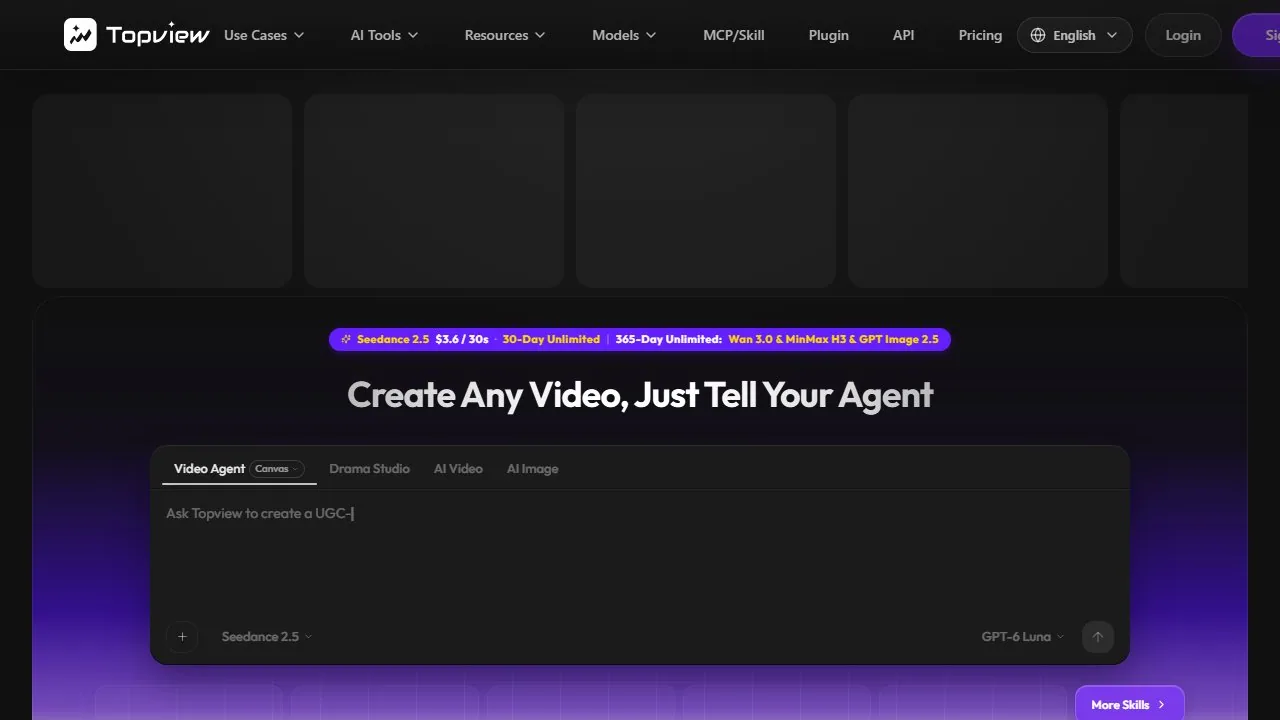The image size is (1280, 720).
Task: Open the Seedance 2.5 model dropdown
Action: coord(267,637)
